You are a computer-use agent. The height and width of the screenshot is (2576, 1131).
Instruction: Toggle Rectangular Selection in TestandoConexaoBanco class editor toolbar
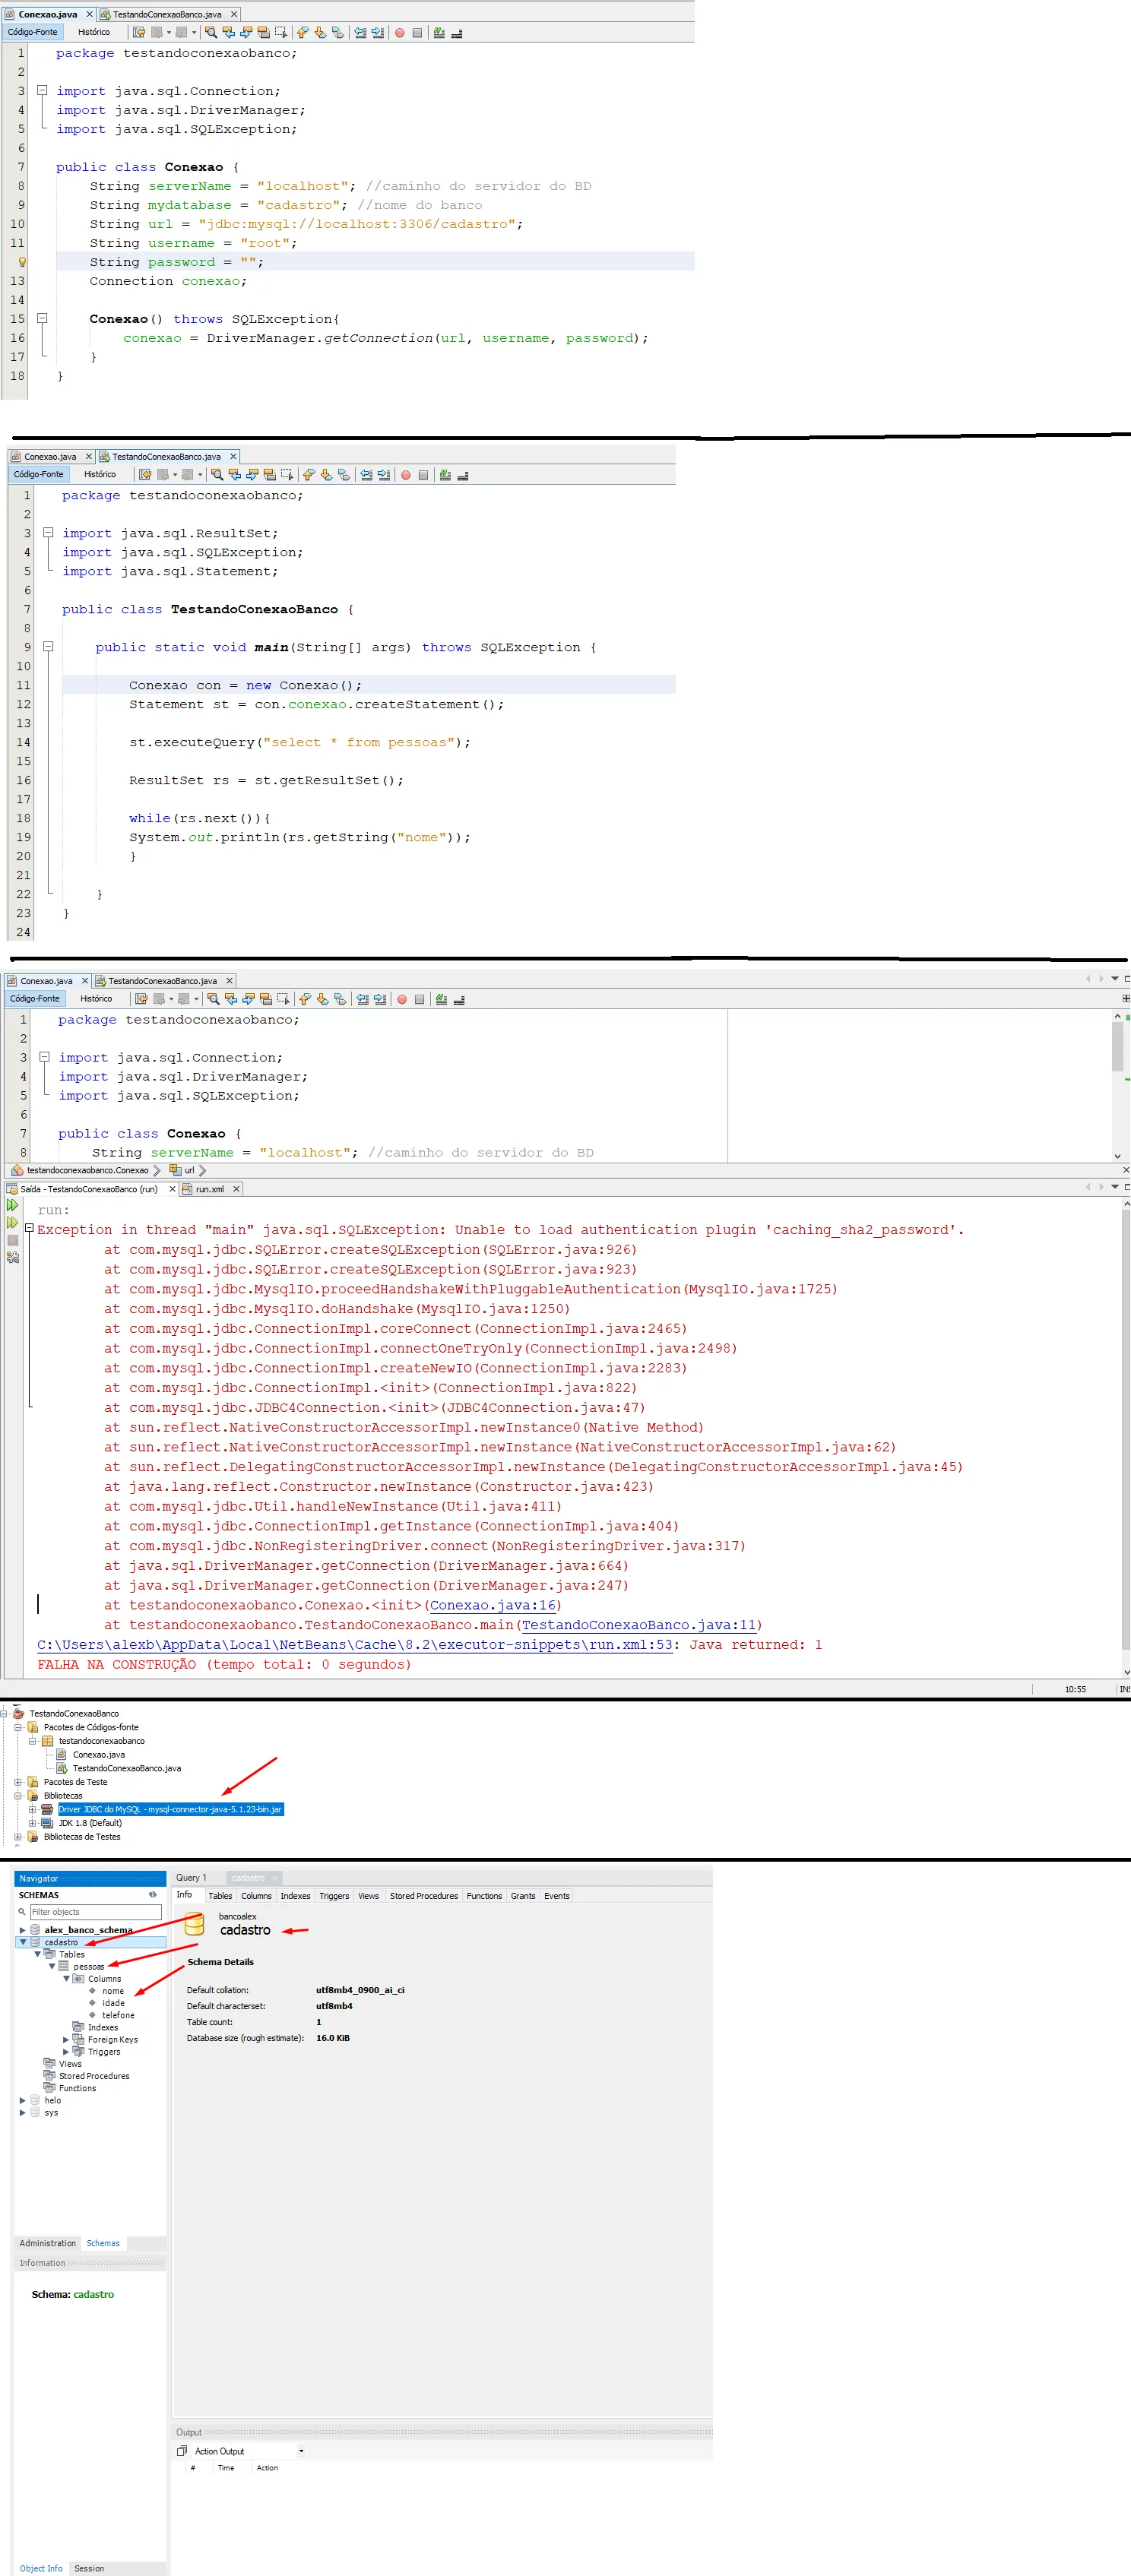pyautogui.click(x=288, y=475)
